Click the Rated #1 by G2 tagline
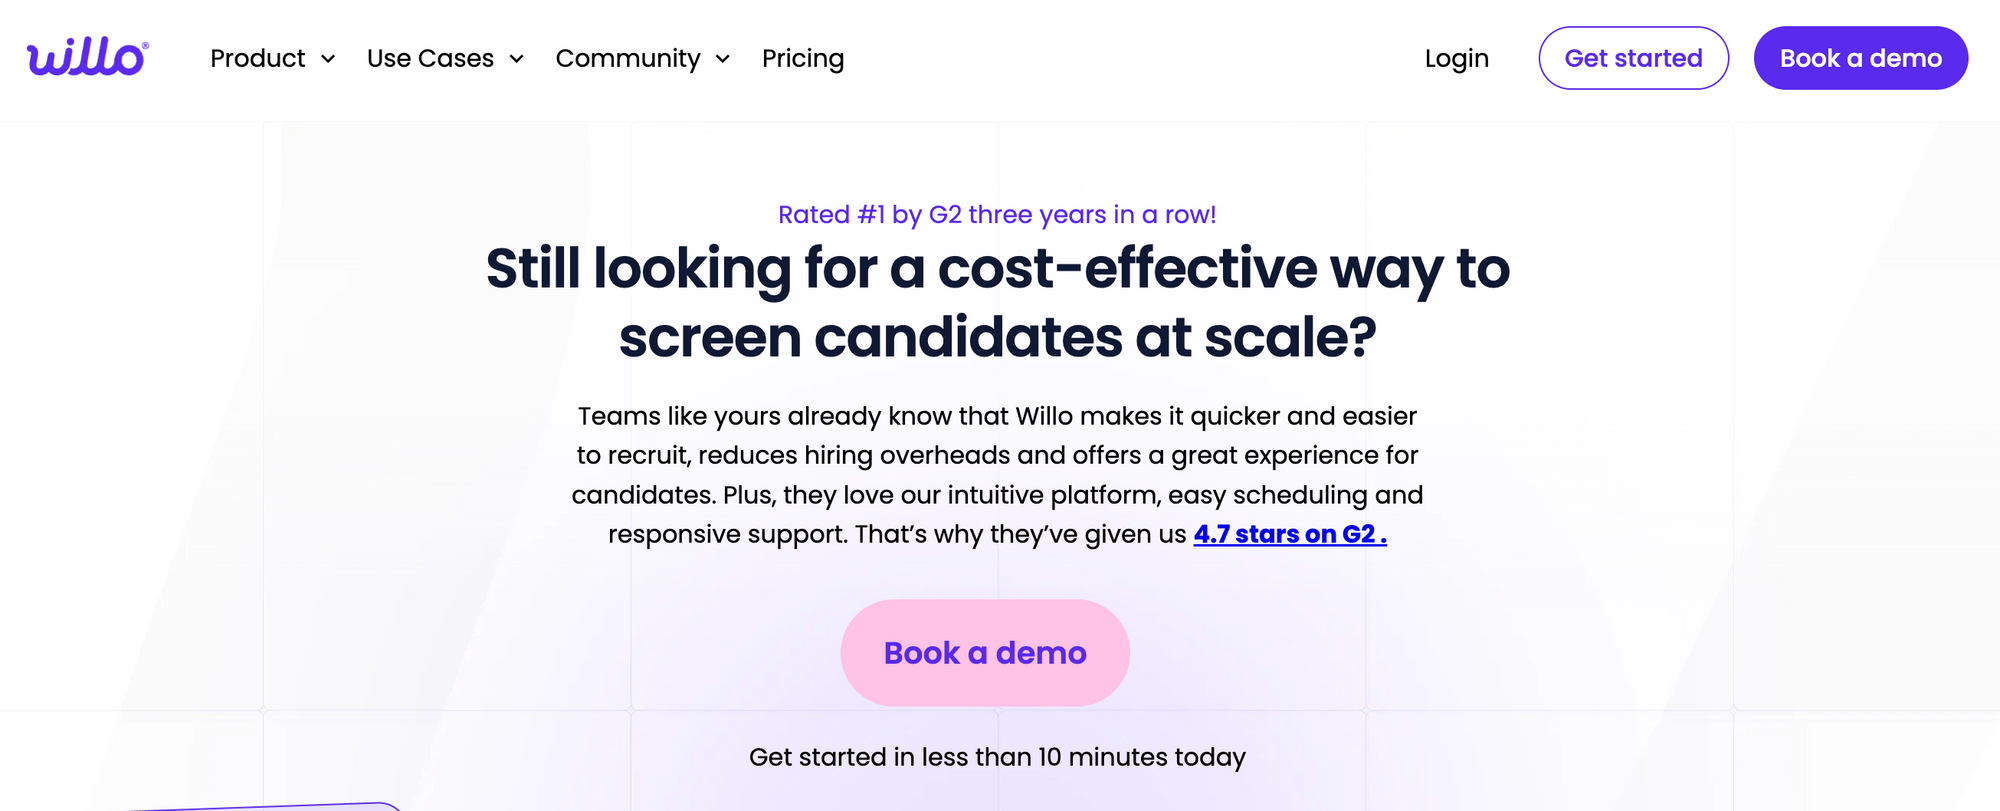The width and height of the screenshot is (2000, 811). [997, 215]
